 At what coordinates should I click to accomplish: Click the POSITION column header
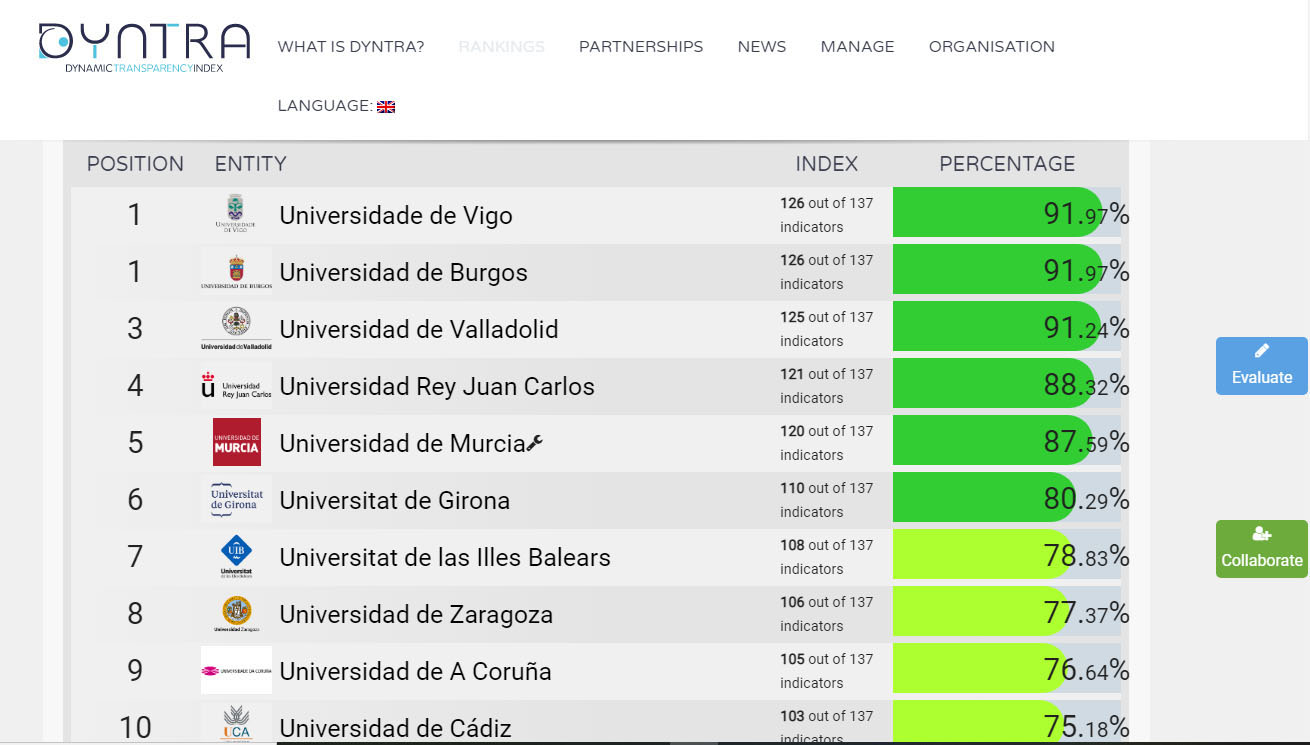[135, 164]
